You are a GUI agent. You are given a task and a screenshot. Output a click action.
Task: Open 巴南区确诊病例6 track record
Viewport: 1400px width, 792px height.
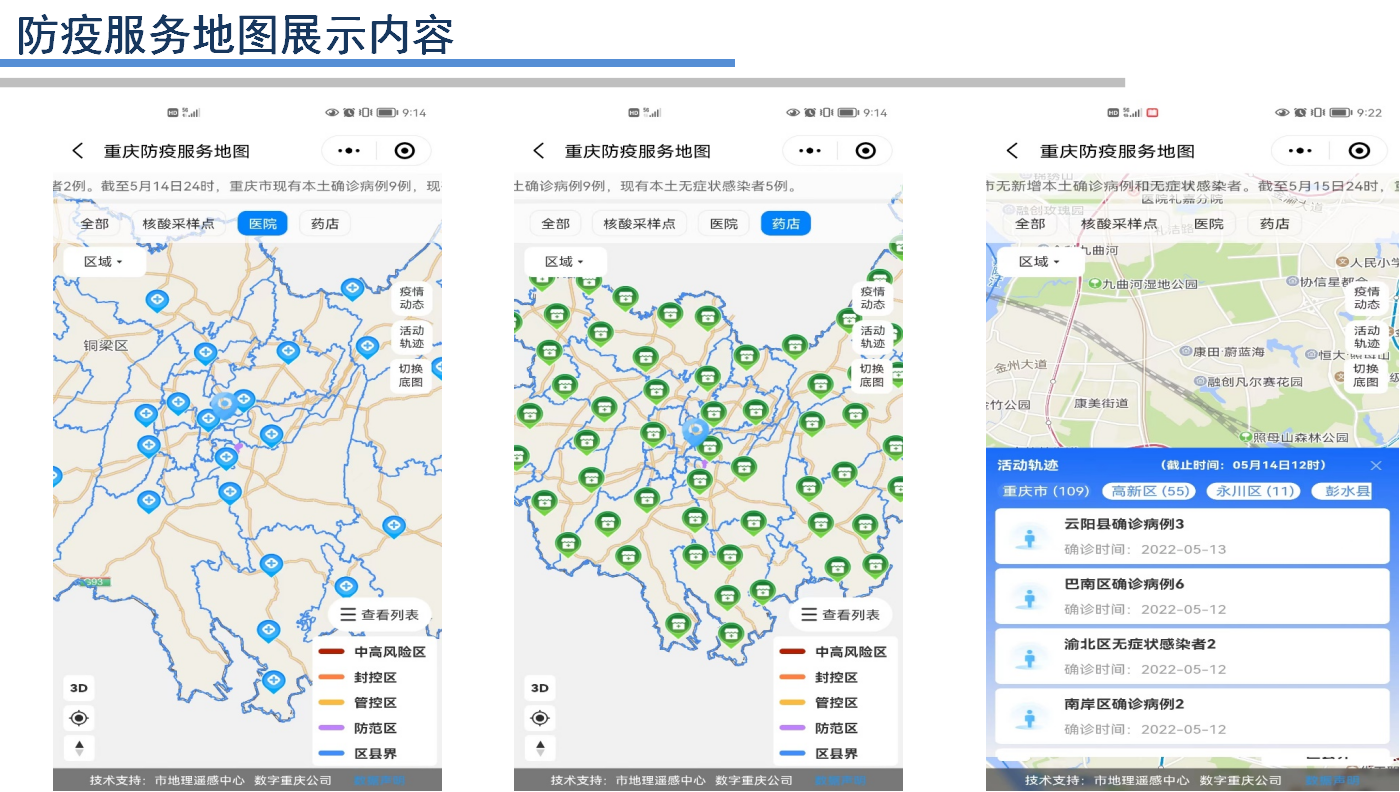coord(1192,597)
